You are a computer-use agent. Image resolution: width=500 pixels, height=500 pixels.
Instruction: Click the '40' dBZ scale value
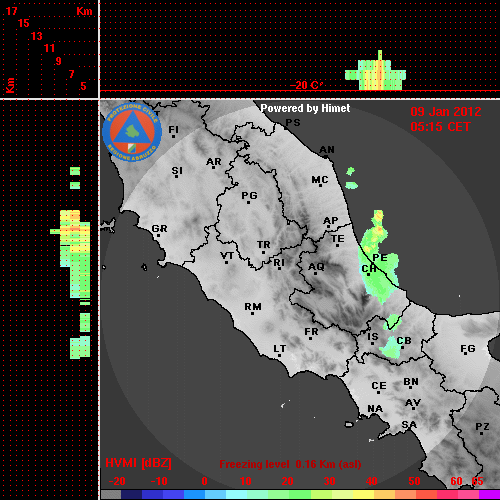point(372,481)
